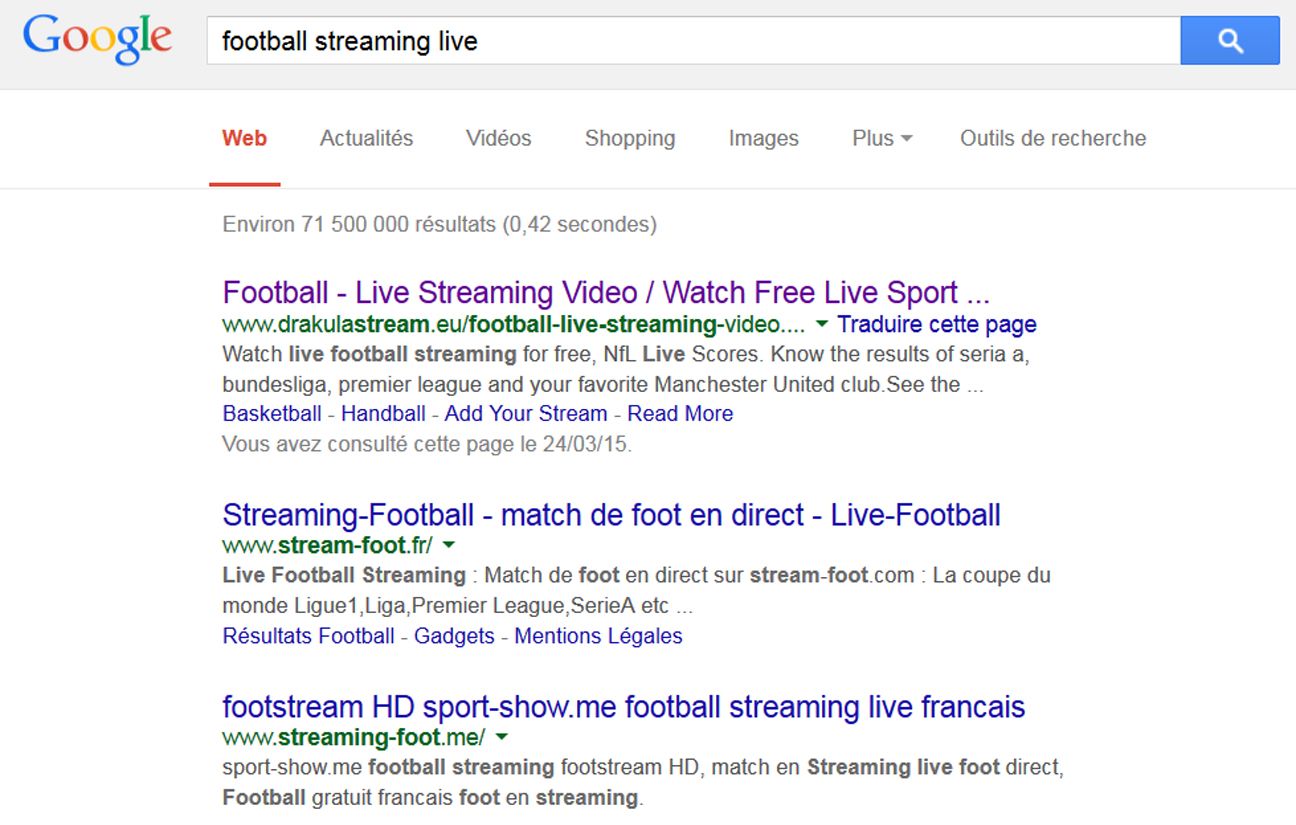Click Traduire cette page link
1296x825 pixels.
pos(936,324)
